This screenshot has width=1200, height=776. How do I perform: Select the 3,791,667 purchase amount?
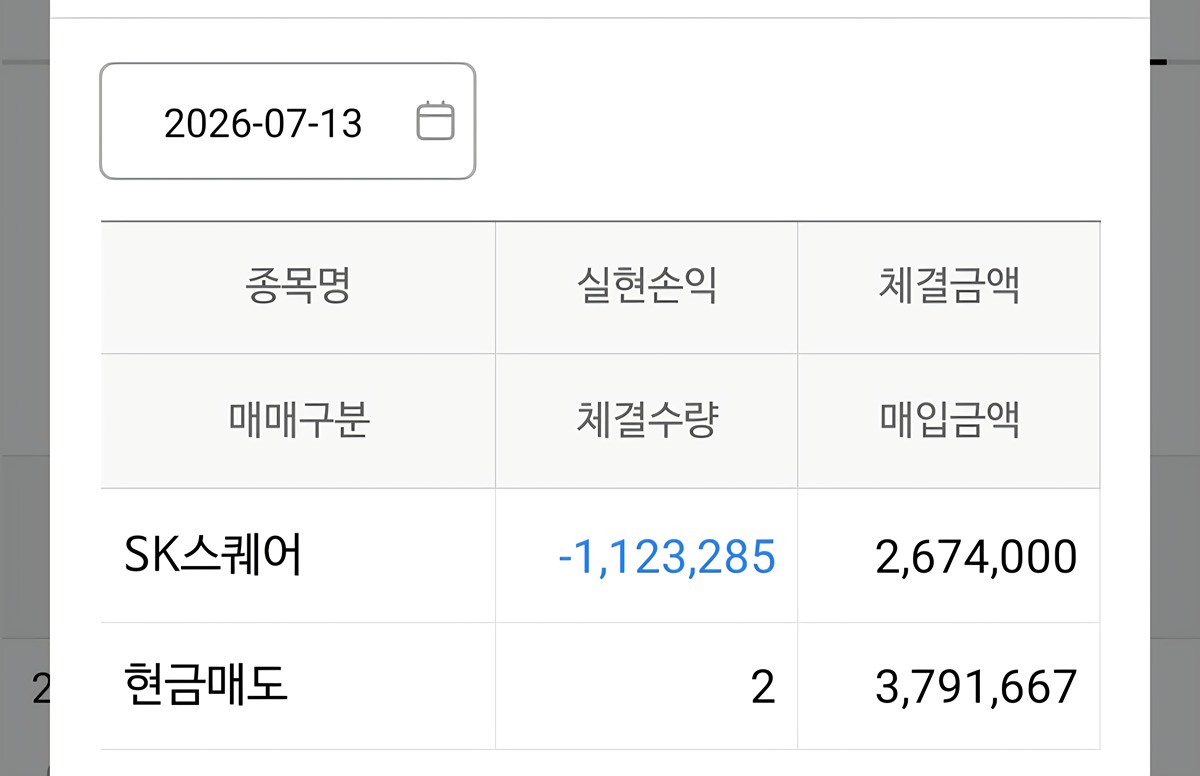[x=976, y=687]
